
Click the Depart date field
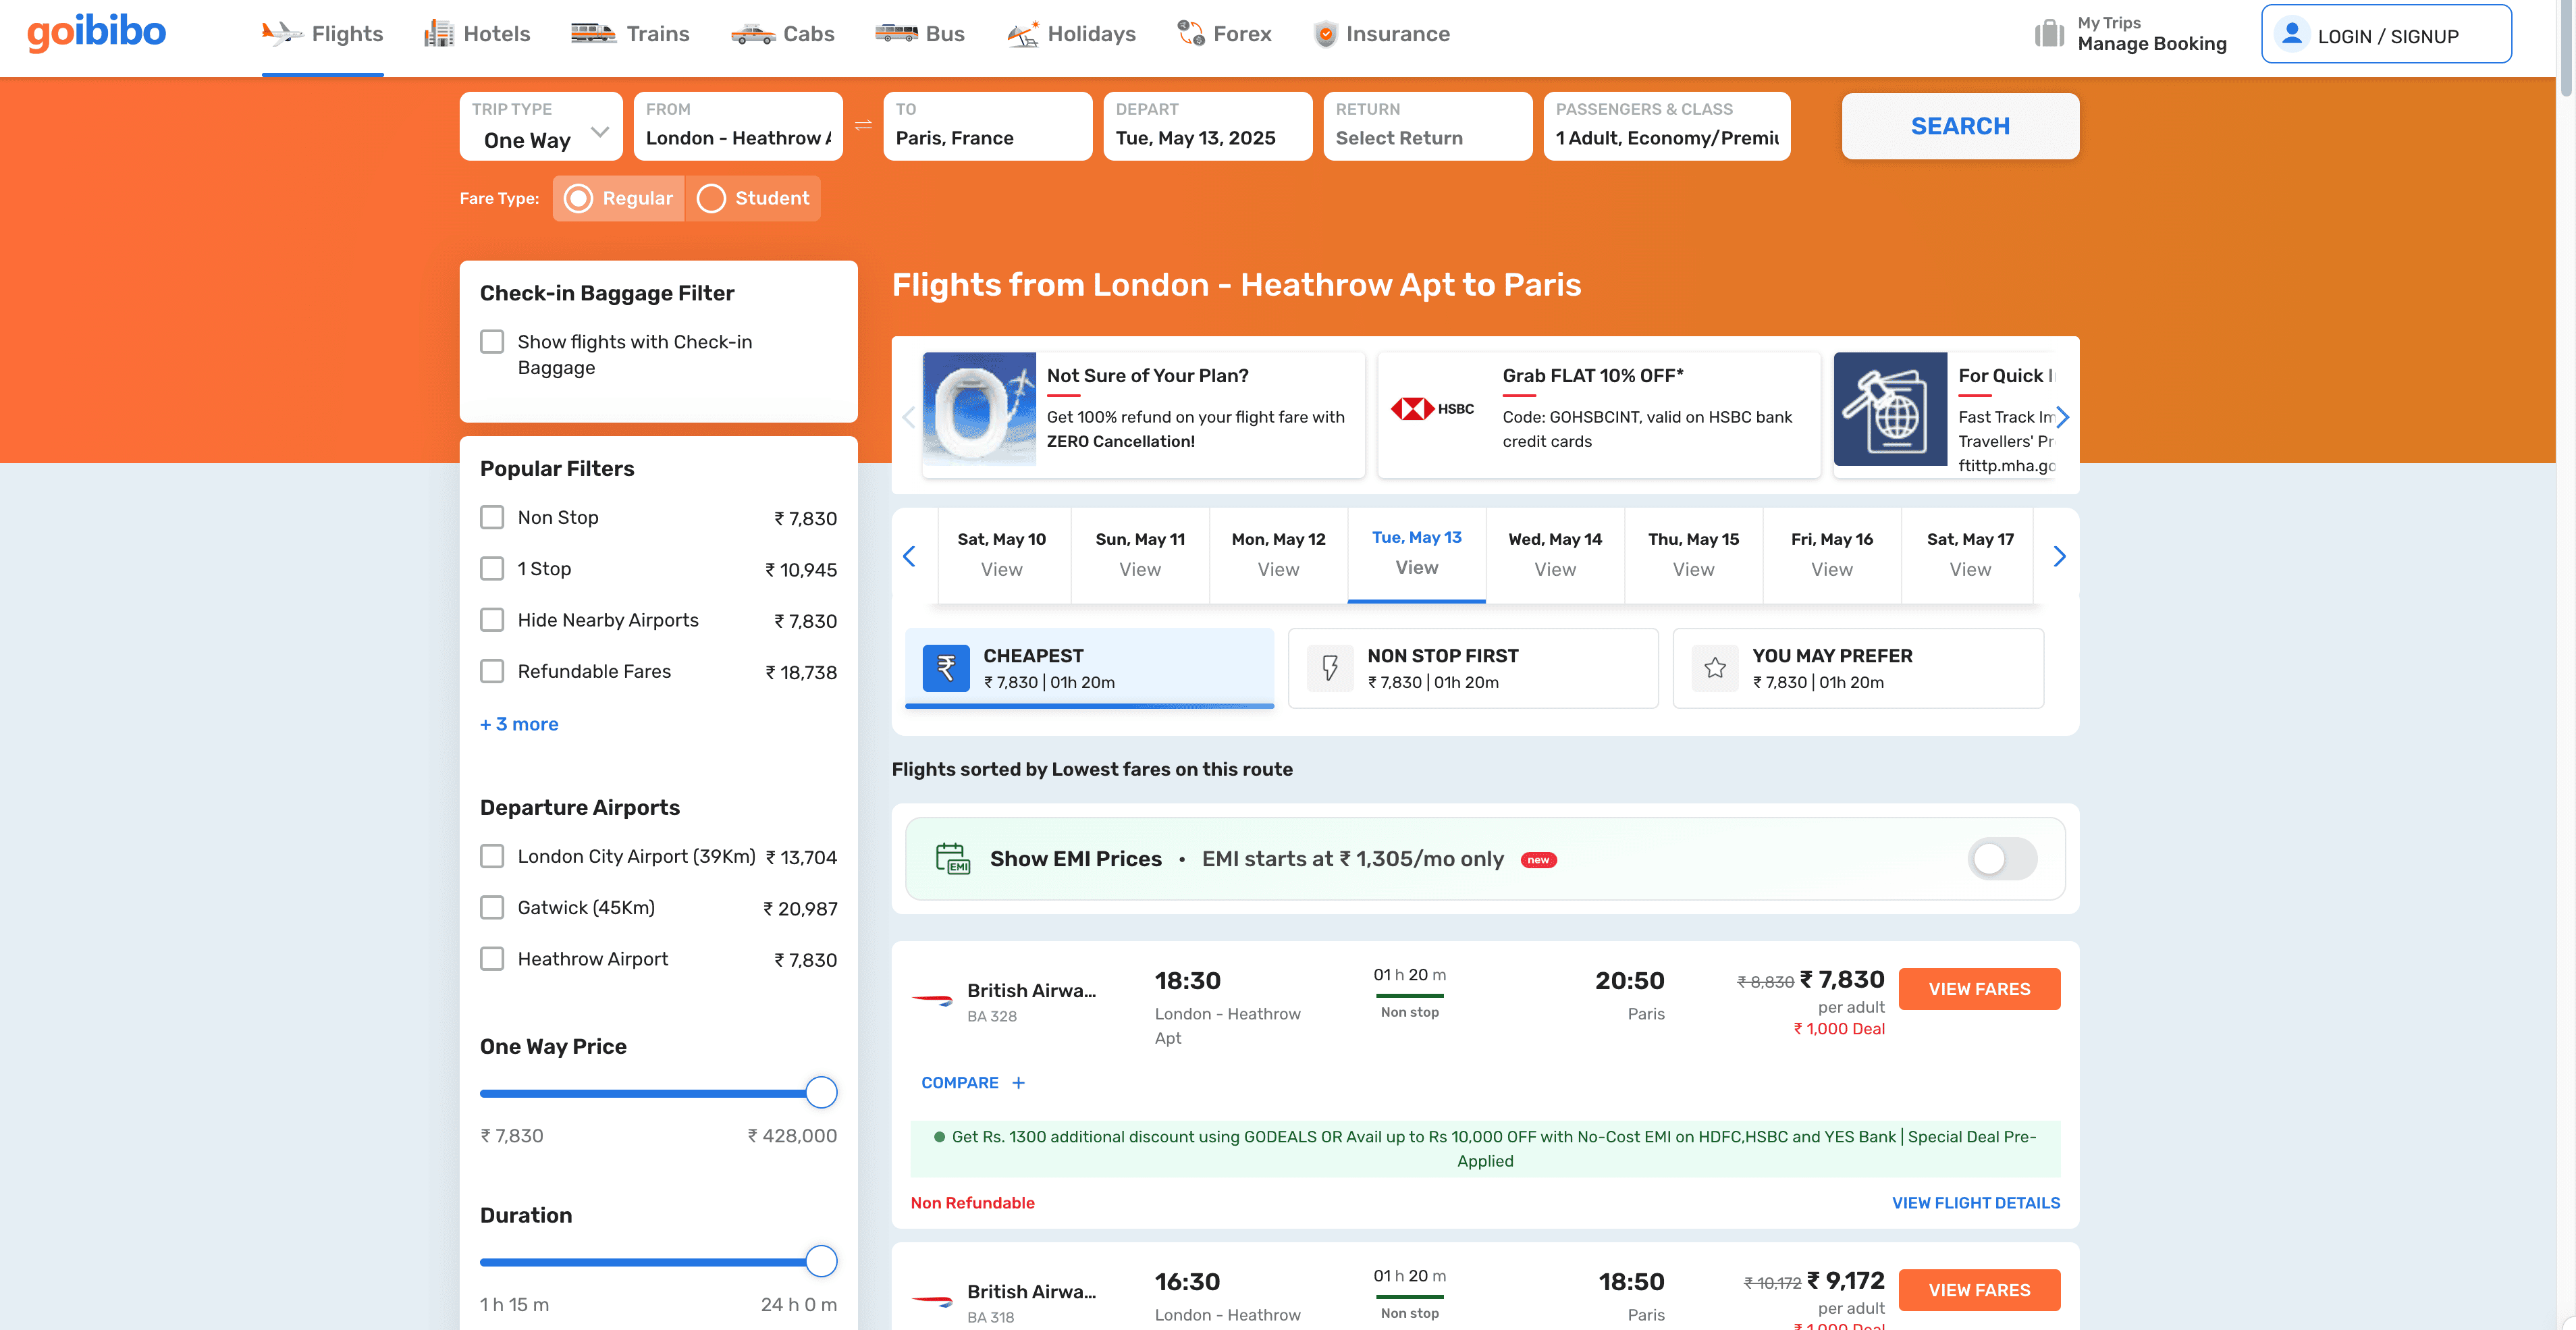point(1206,126)
